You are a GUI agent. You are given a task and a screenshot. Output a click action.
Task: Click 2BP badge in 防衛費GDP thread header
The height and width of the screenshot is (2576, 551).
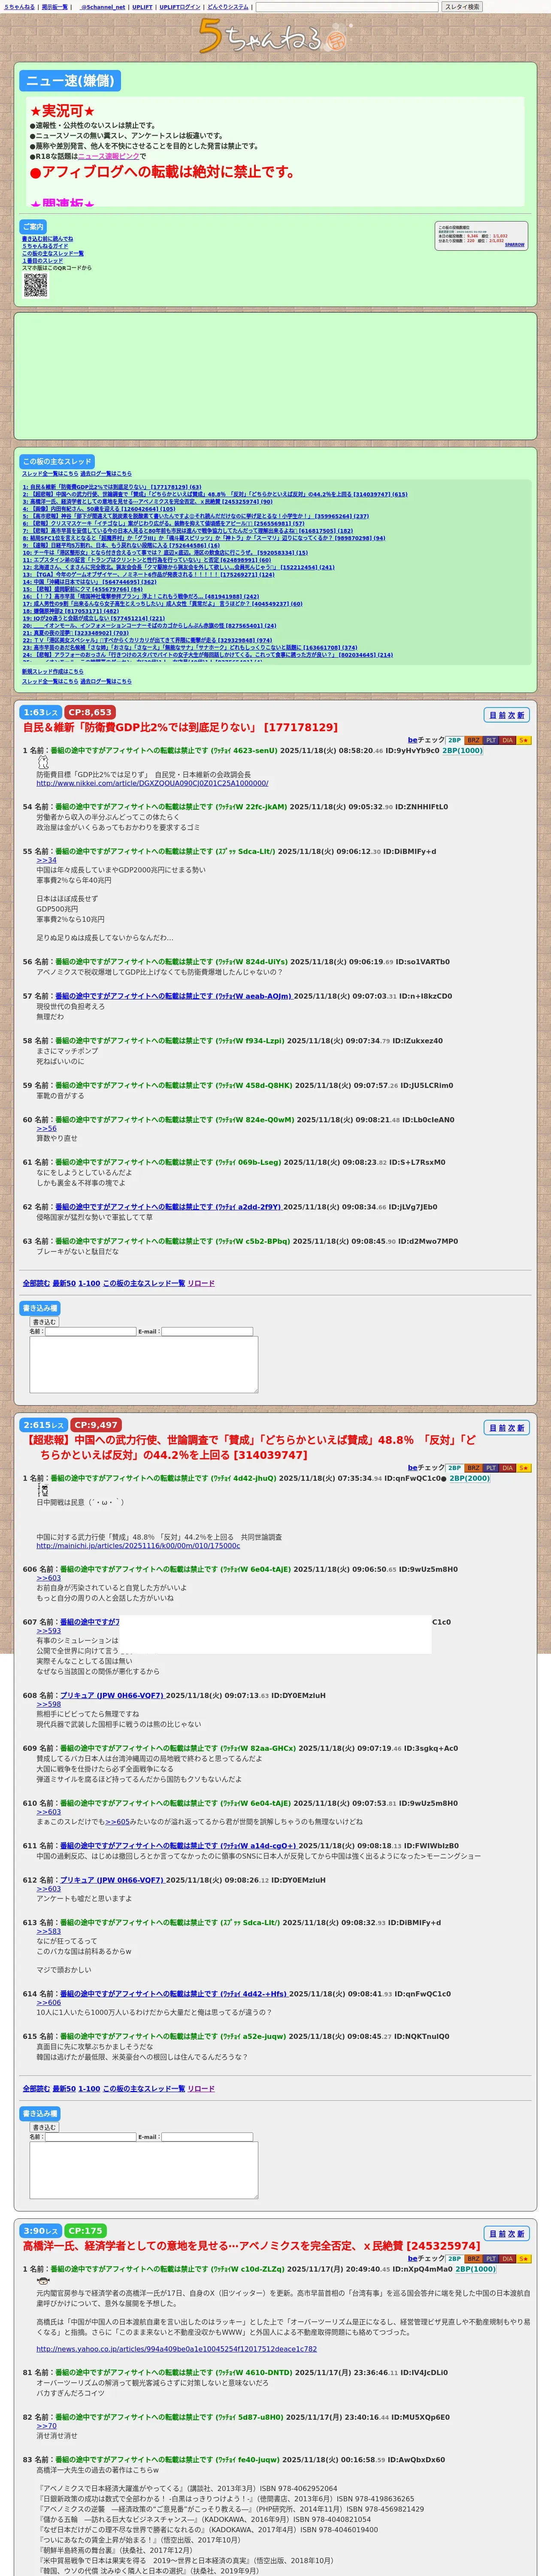pos(454,740)
